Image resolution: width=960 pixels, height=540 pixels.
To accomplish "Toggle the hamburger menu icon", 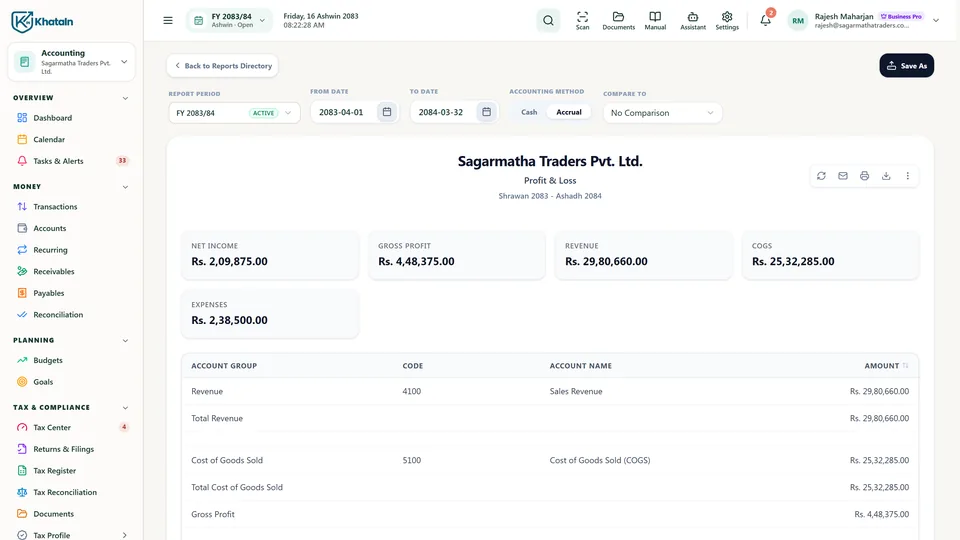I will [x=168, y=21].
